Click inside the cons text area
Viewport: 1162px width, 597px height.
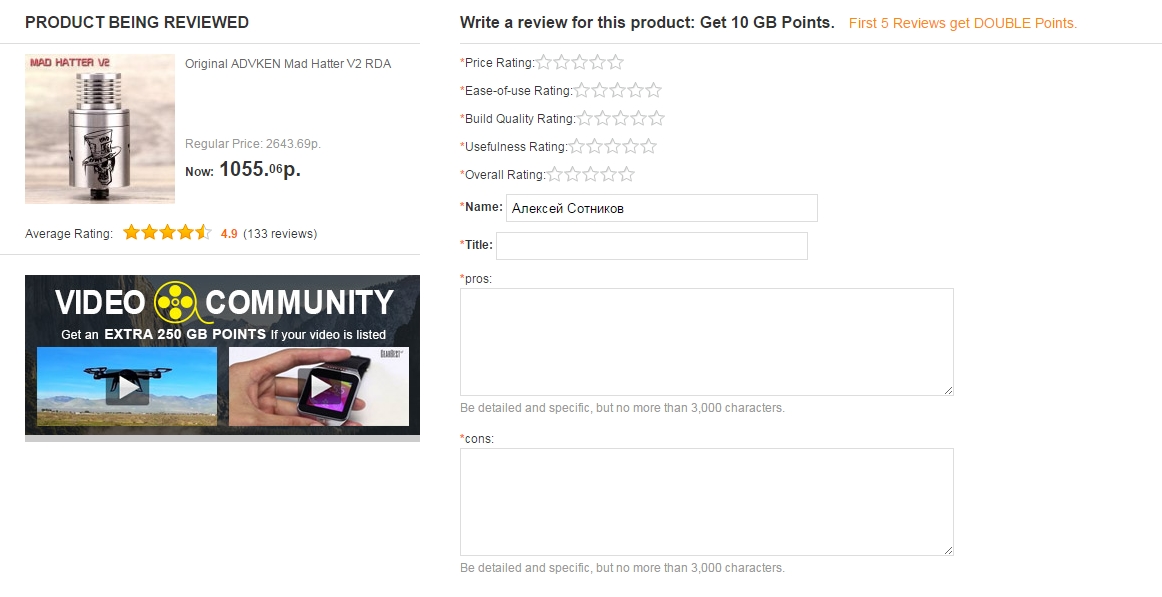(x=706, y=502)
